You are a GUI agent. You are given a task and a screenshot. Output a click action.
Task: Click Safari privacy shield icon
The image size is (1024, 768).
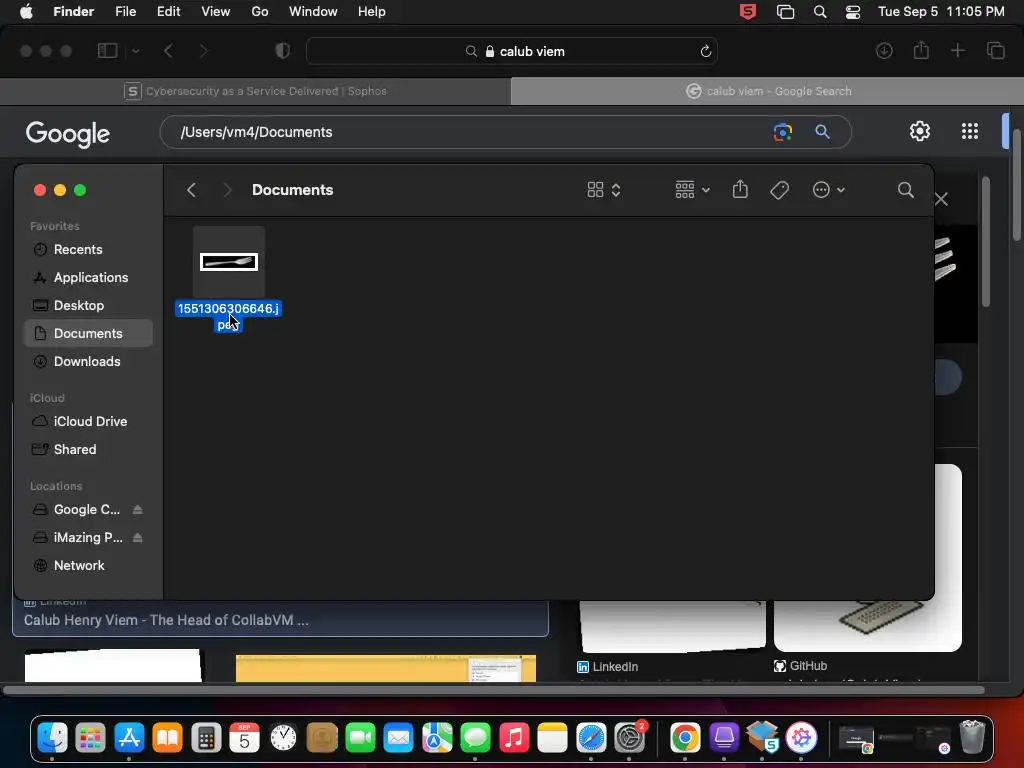283,51
